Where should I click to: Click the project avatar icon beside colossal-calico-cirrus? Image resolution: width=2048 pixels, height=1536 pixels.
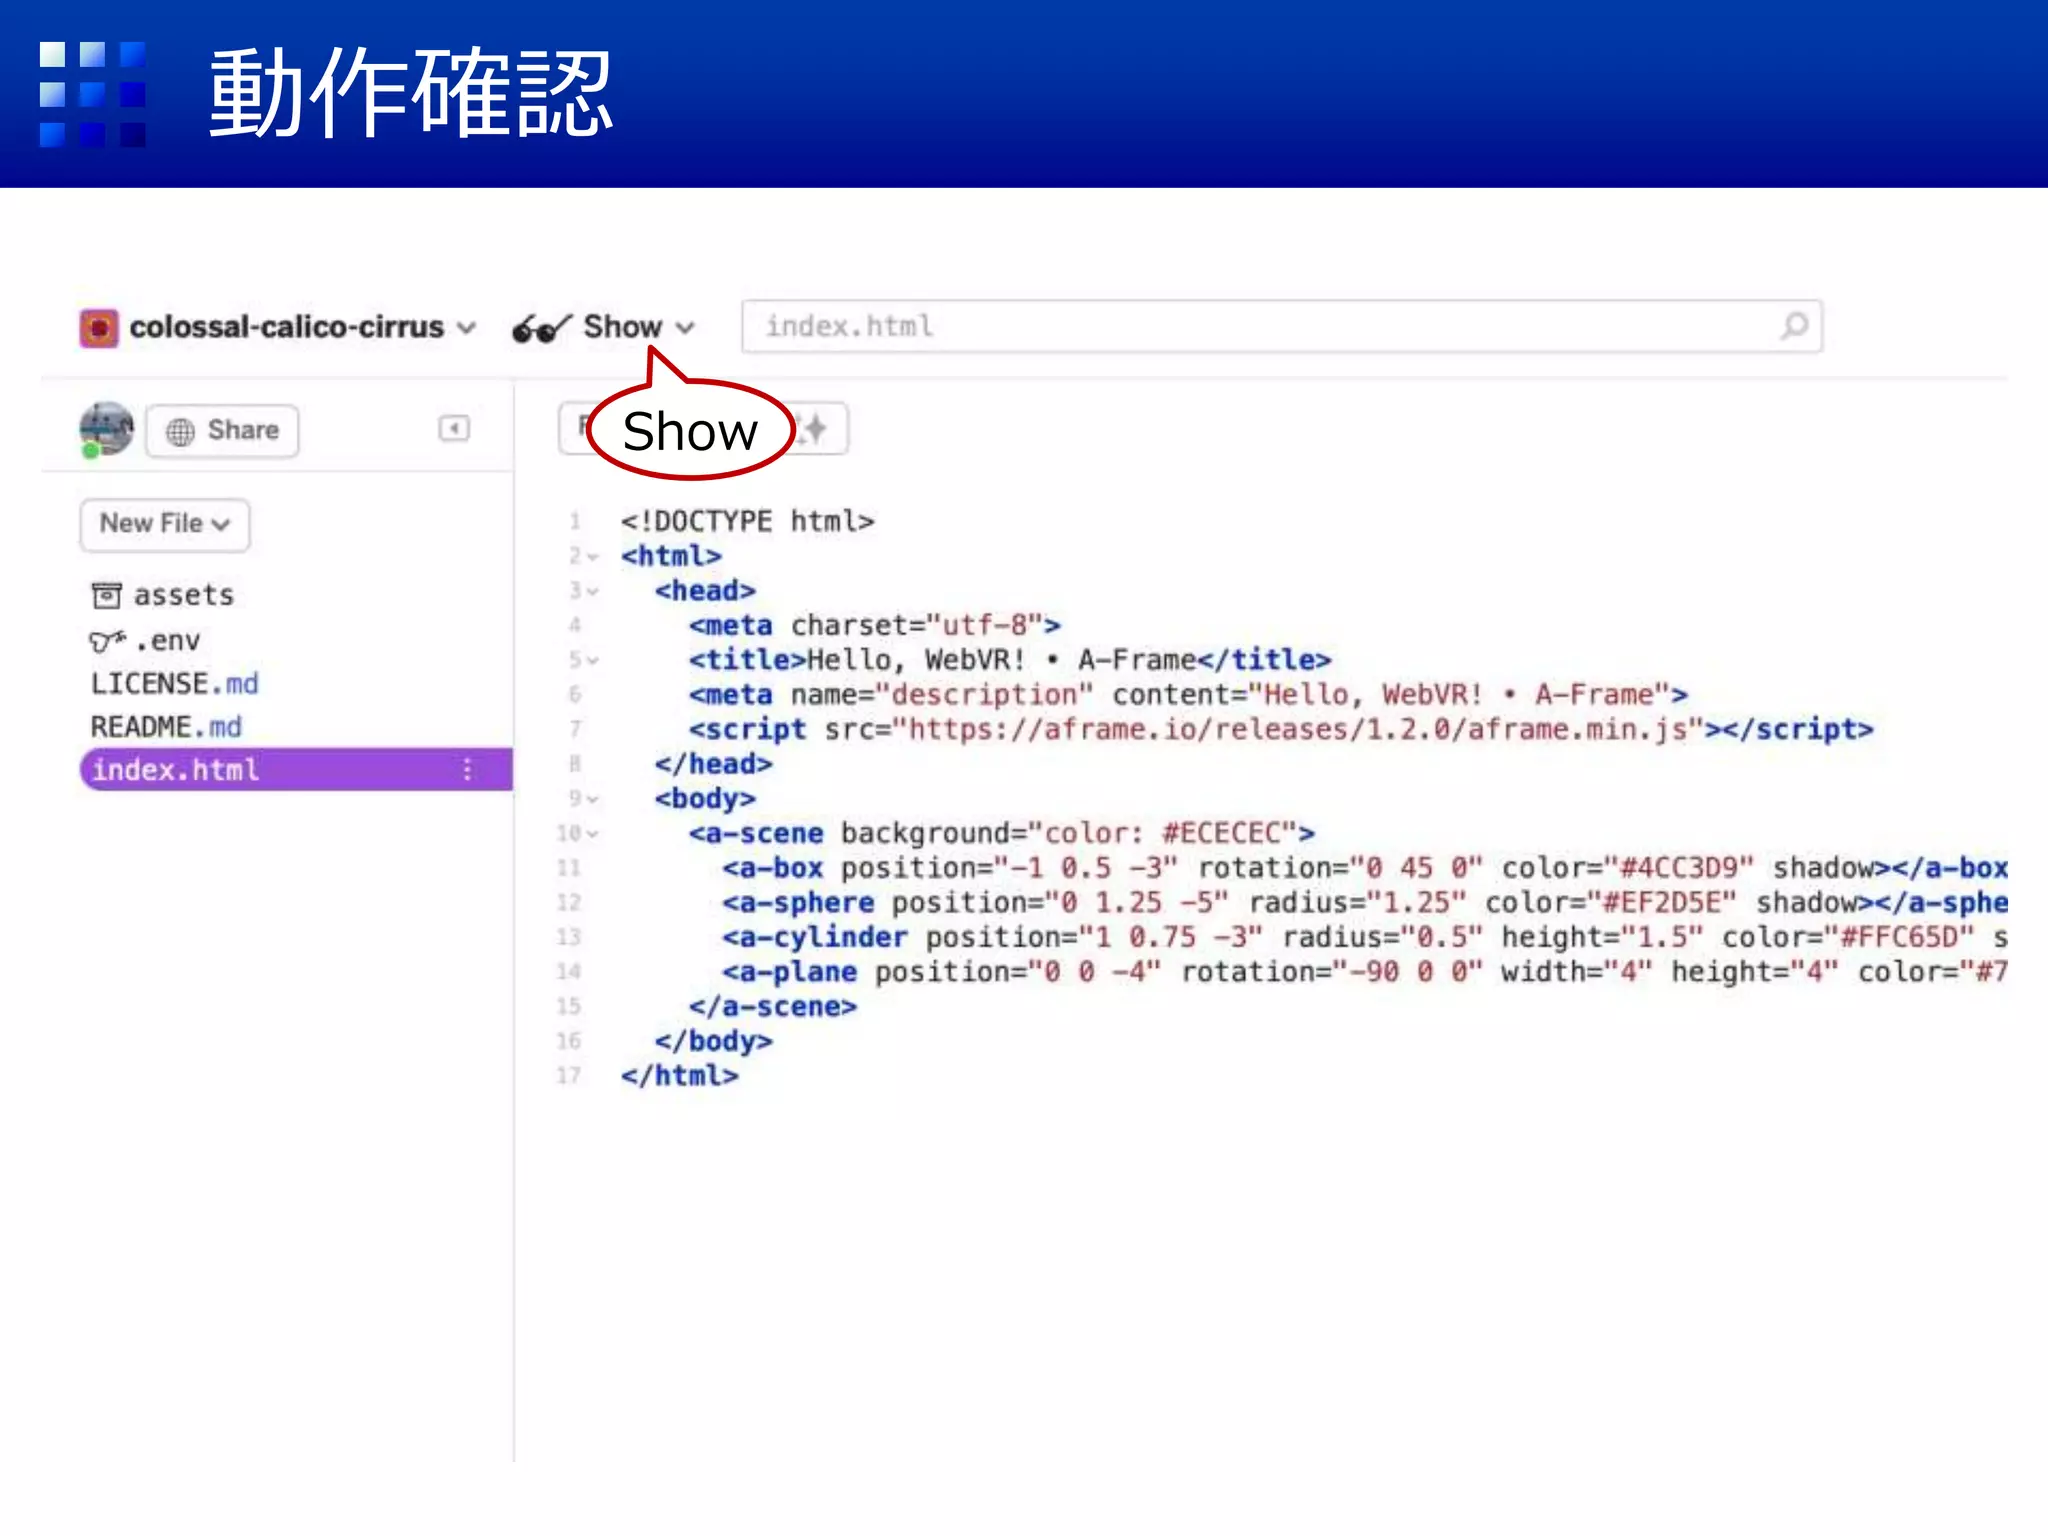click(x=99, y=327)
